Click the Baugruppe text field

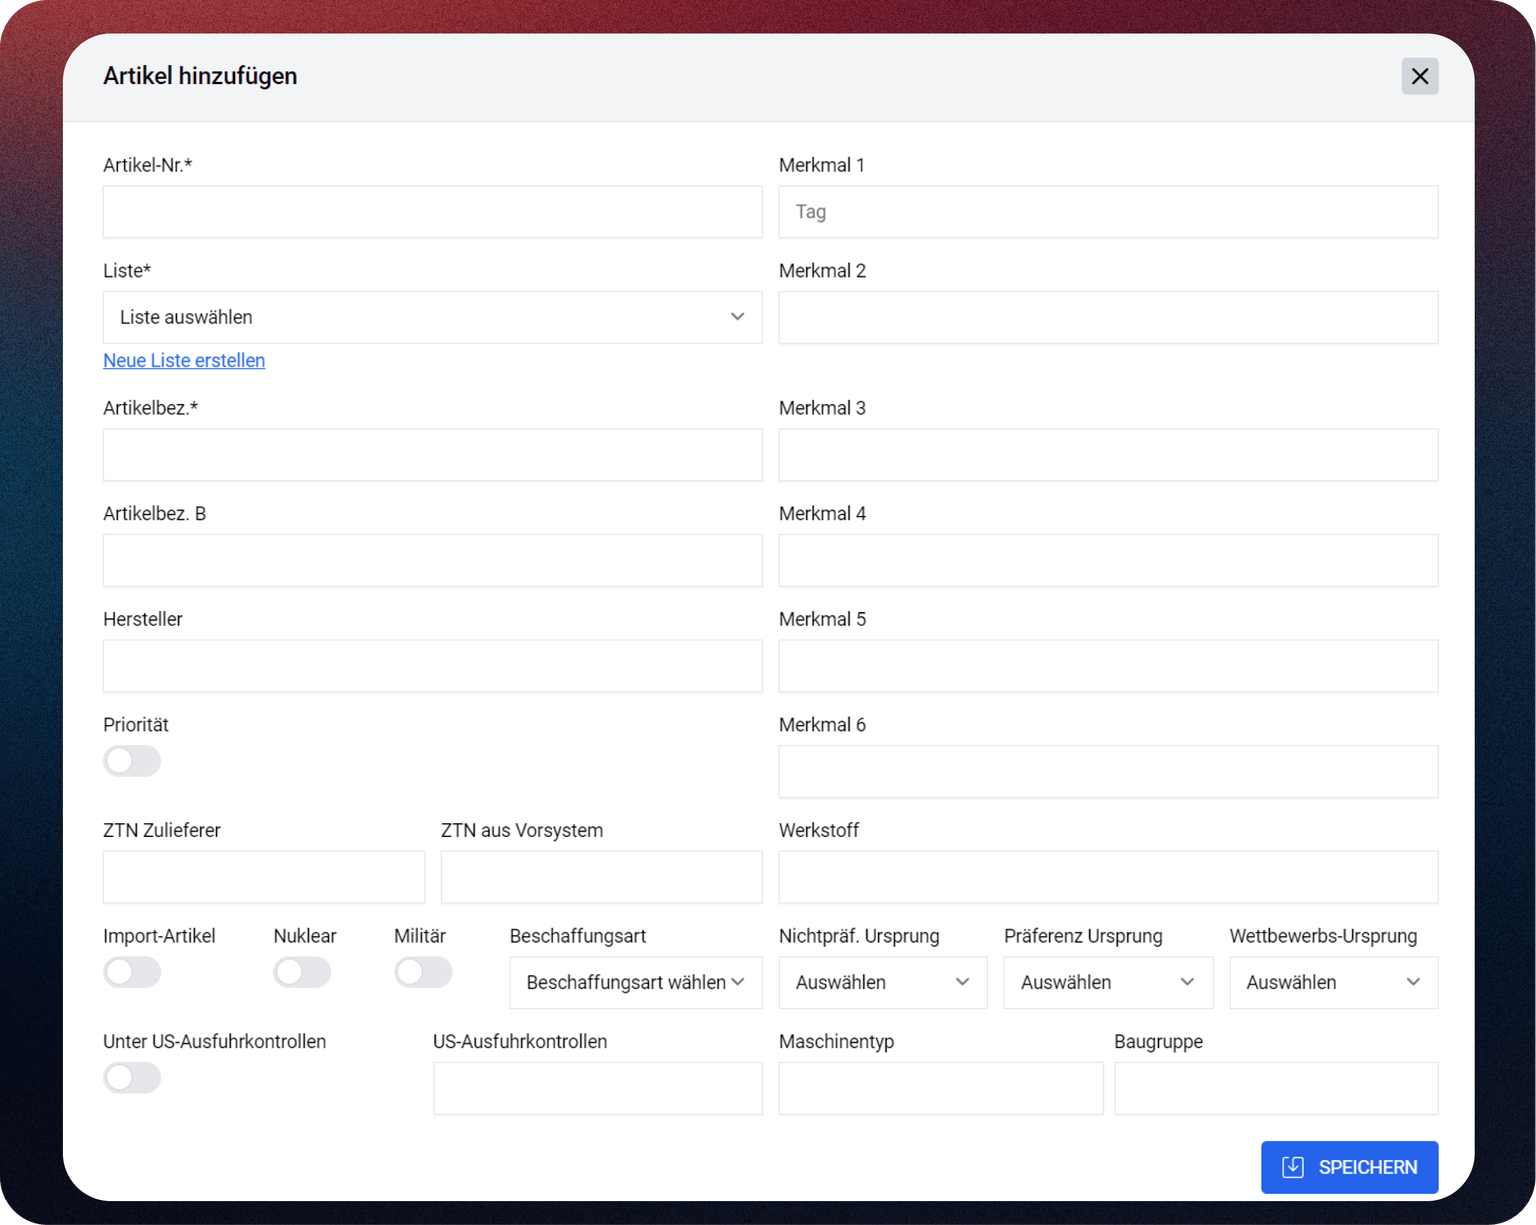(x=1276, y=1088)
